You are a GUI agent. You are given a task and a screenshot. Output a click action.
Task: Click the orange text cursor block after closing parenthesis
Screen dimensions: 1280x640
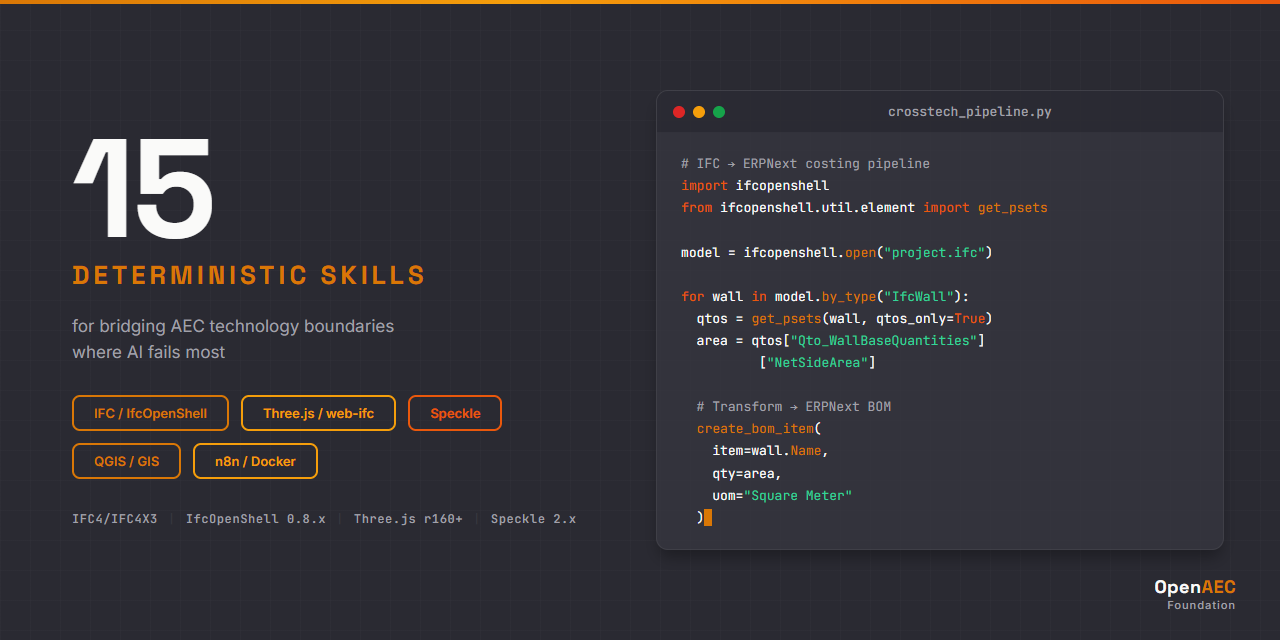(x=708, y=517)
